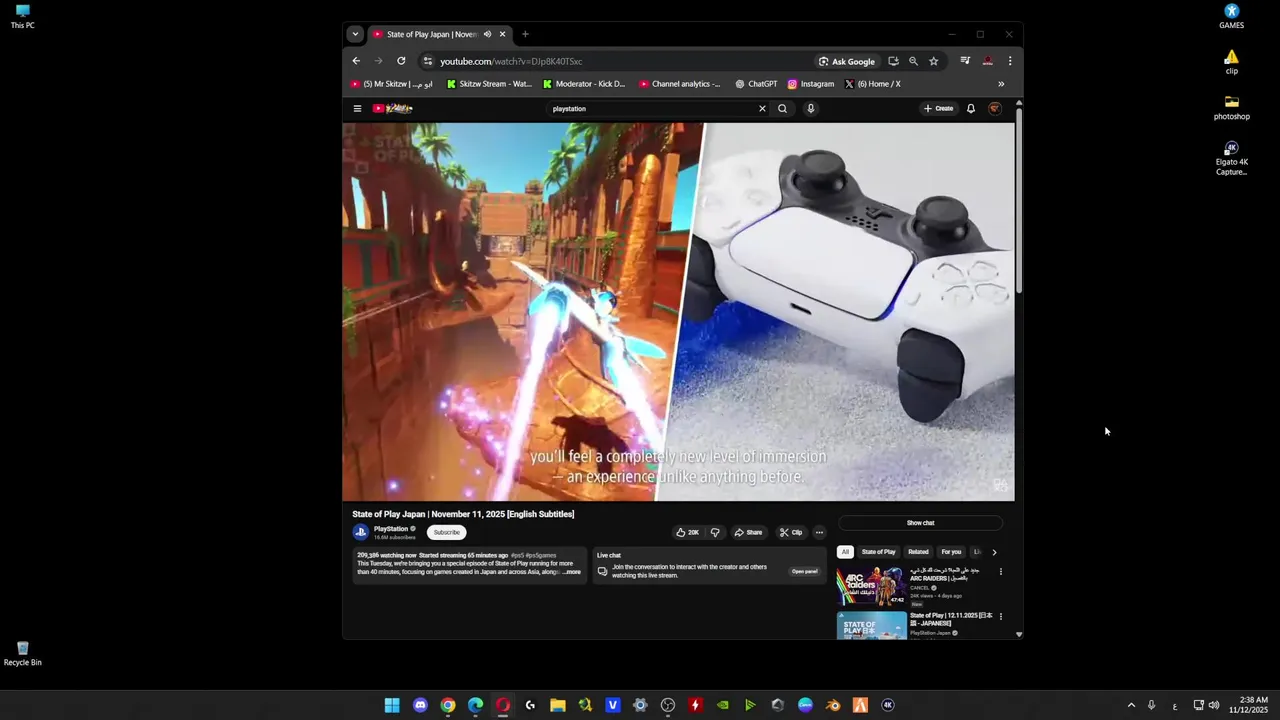The height and width of the screenshot is (720, 1280).
Task: Open File Explorer from the taskbar
Action: (x=558, y=705)
